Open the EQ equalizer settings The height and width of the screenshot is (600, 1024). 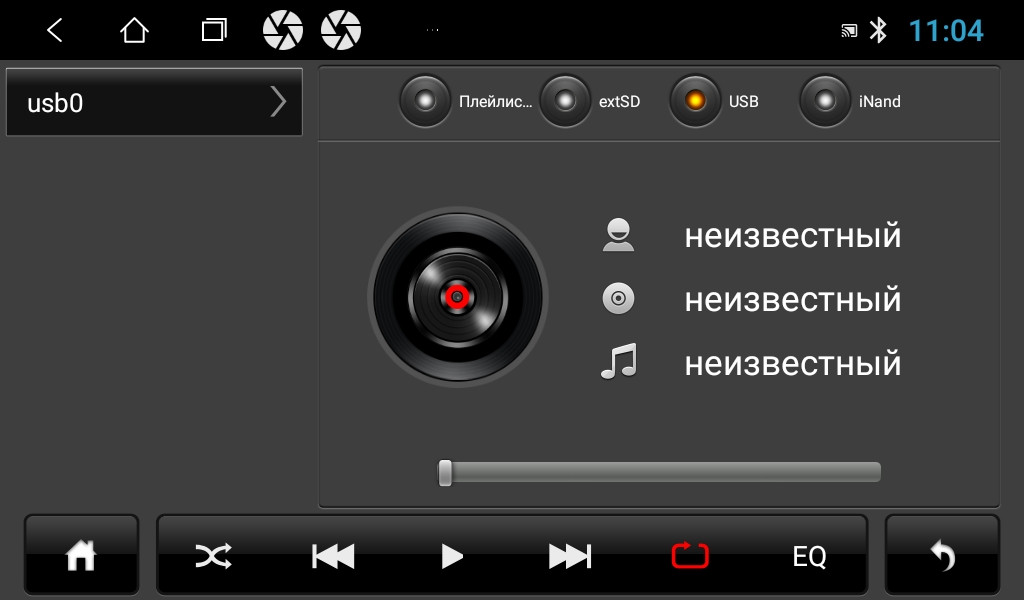809,557
